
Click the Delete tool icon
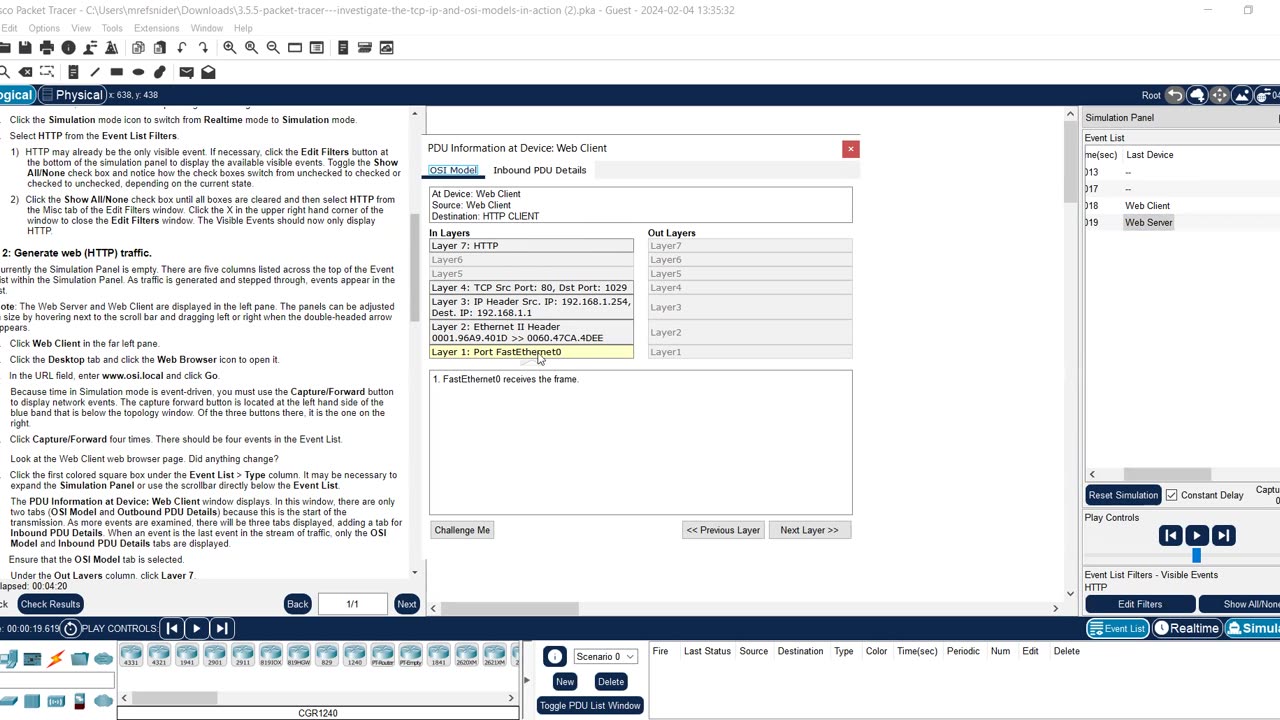coord(25,72)
